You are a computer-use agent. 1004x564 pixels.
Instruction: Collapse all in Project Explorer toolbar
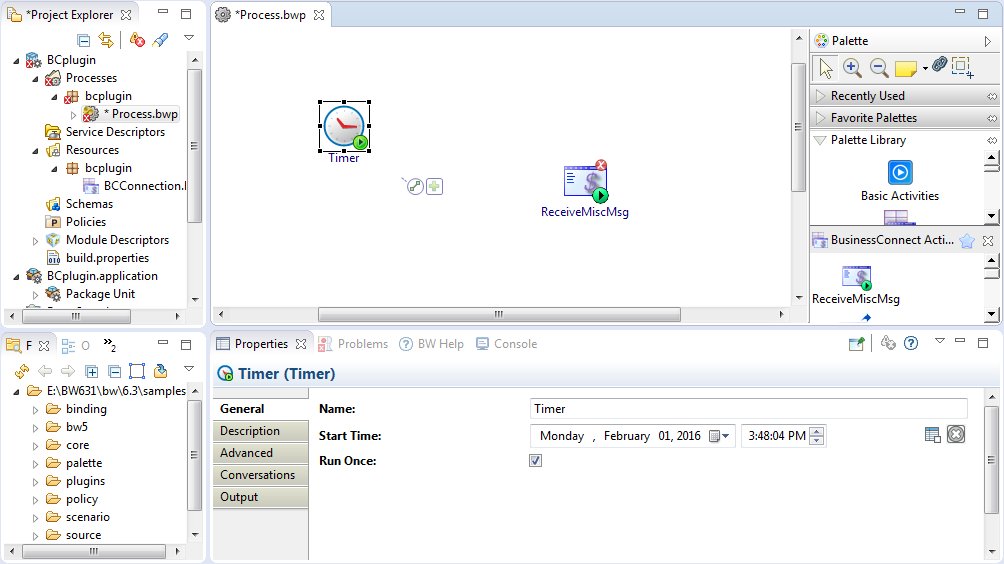[x=83, y=40]
